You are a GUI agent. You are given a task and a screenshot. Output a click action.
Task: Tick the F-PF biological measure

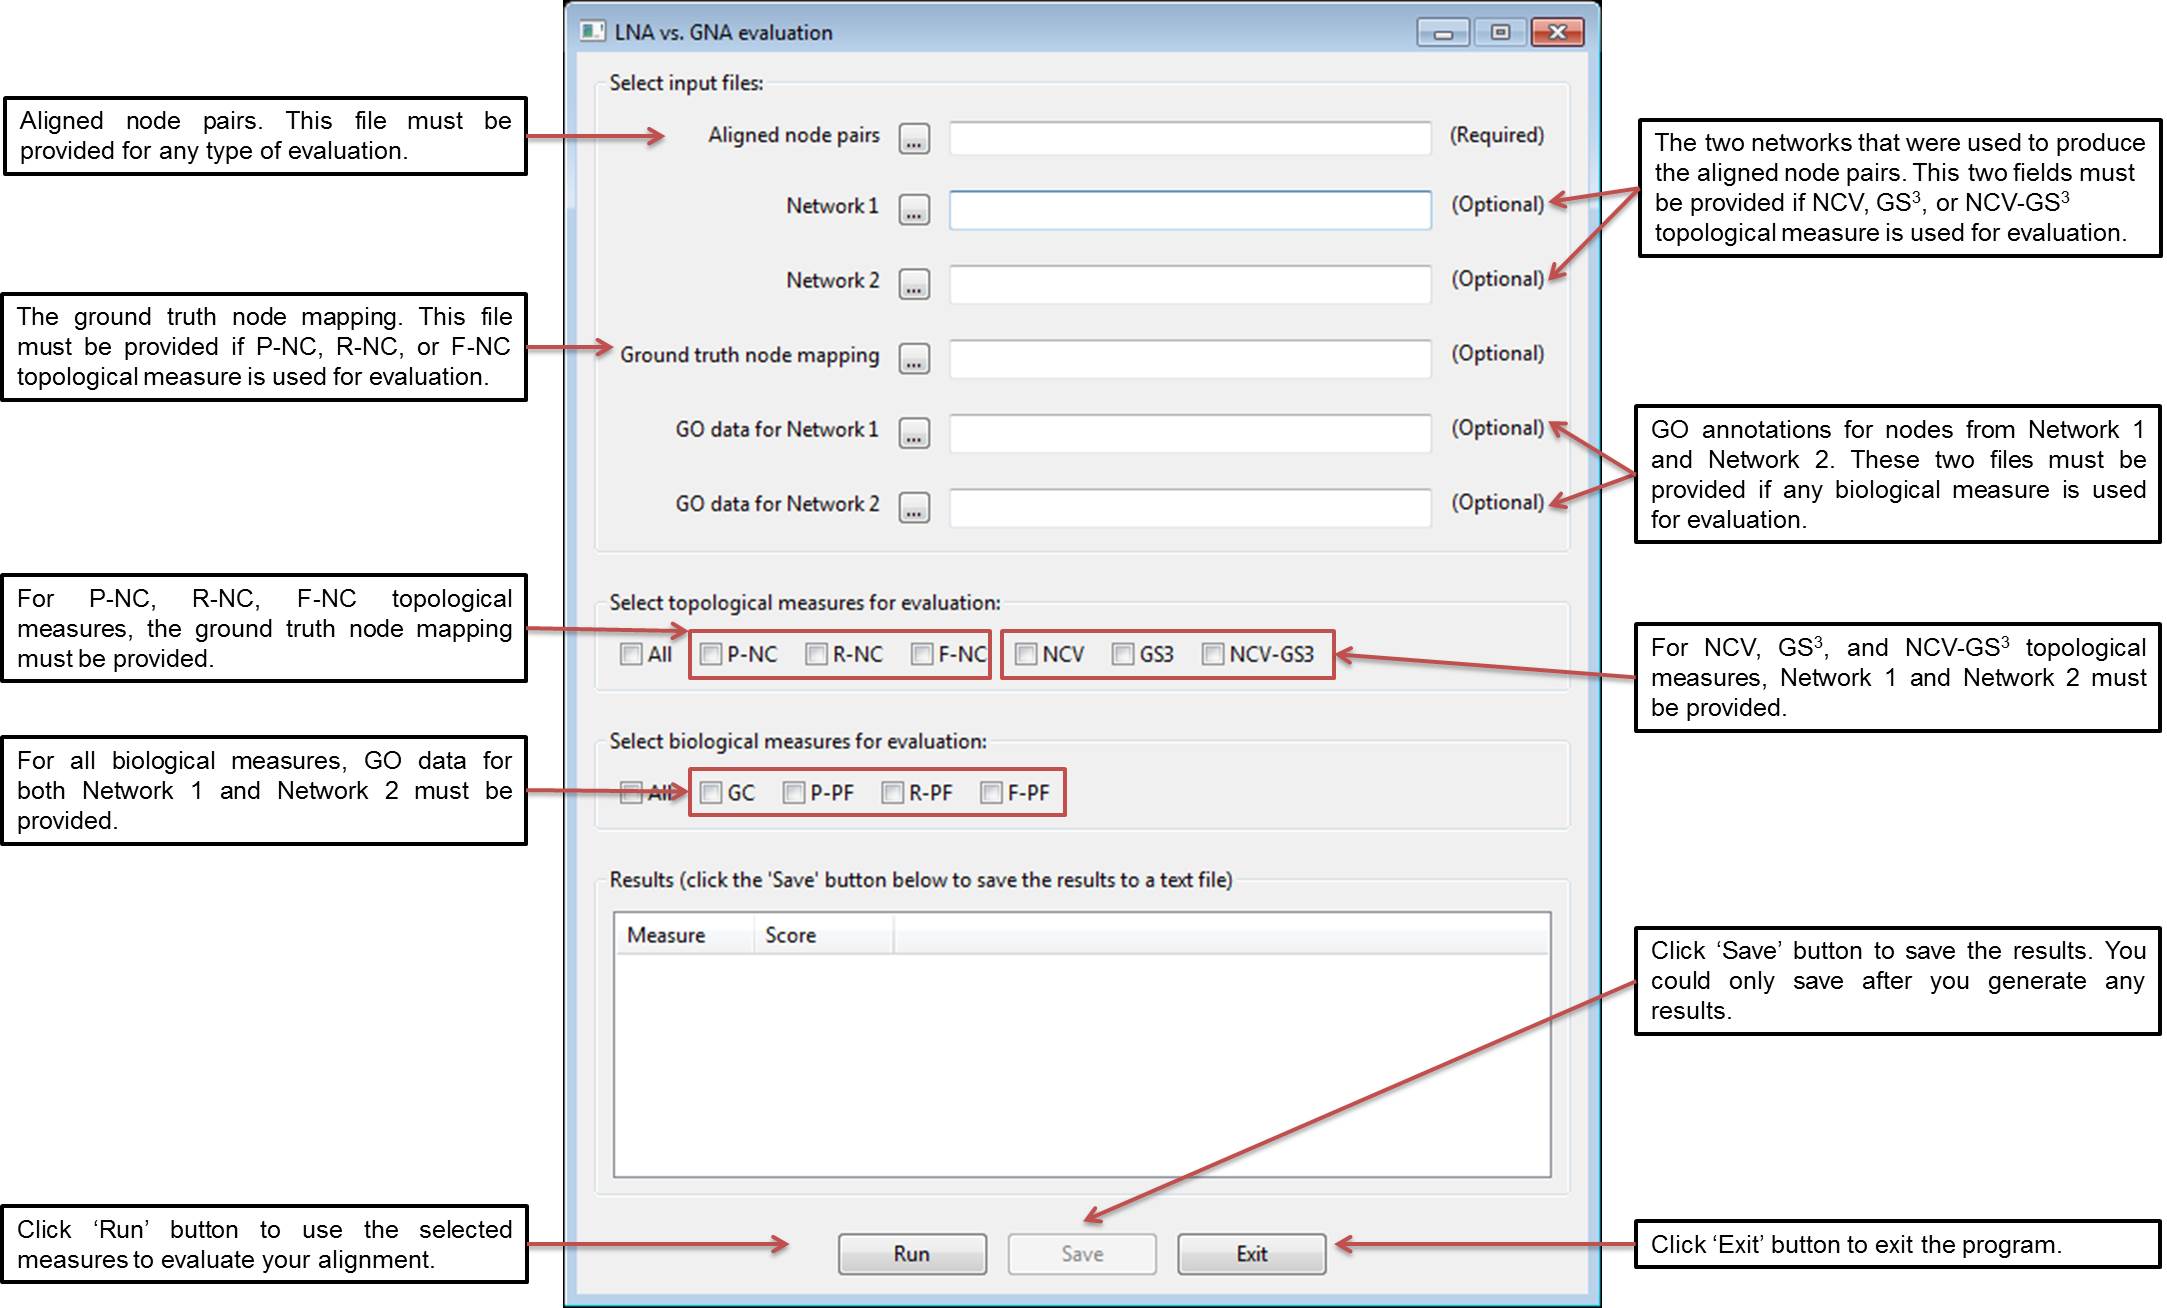point(991,793)
